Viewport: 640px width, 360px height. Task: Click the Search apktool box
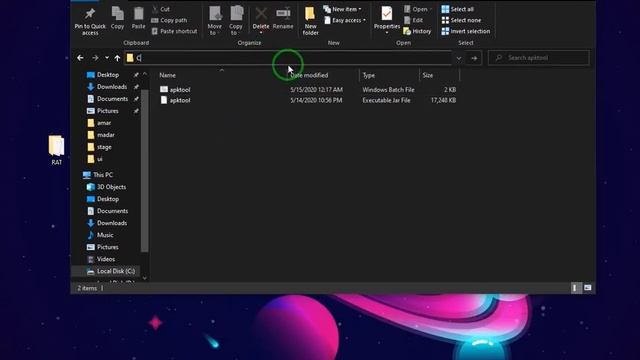click(x=539, y=58)
